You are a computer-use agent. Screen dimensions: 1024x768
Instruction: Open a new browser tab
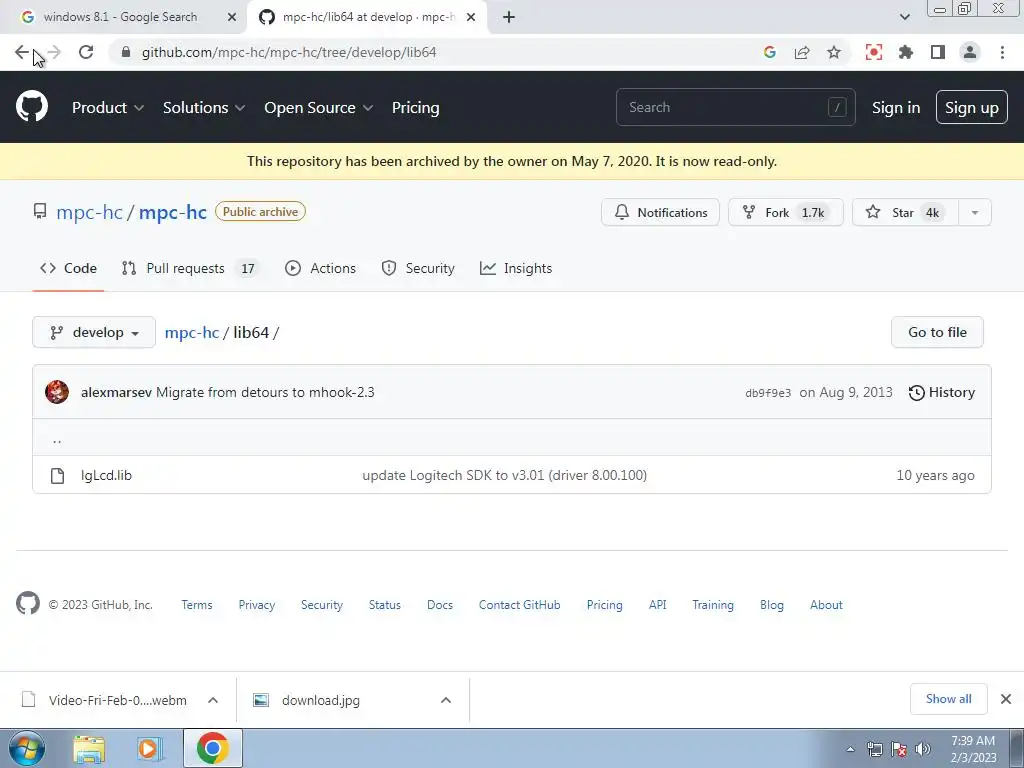coord(509,17)
